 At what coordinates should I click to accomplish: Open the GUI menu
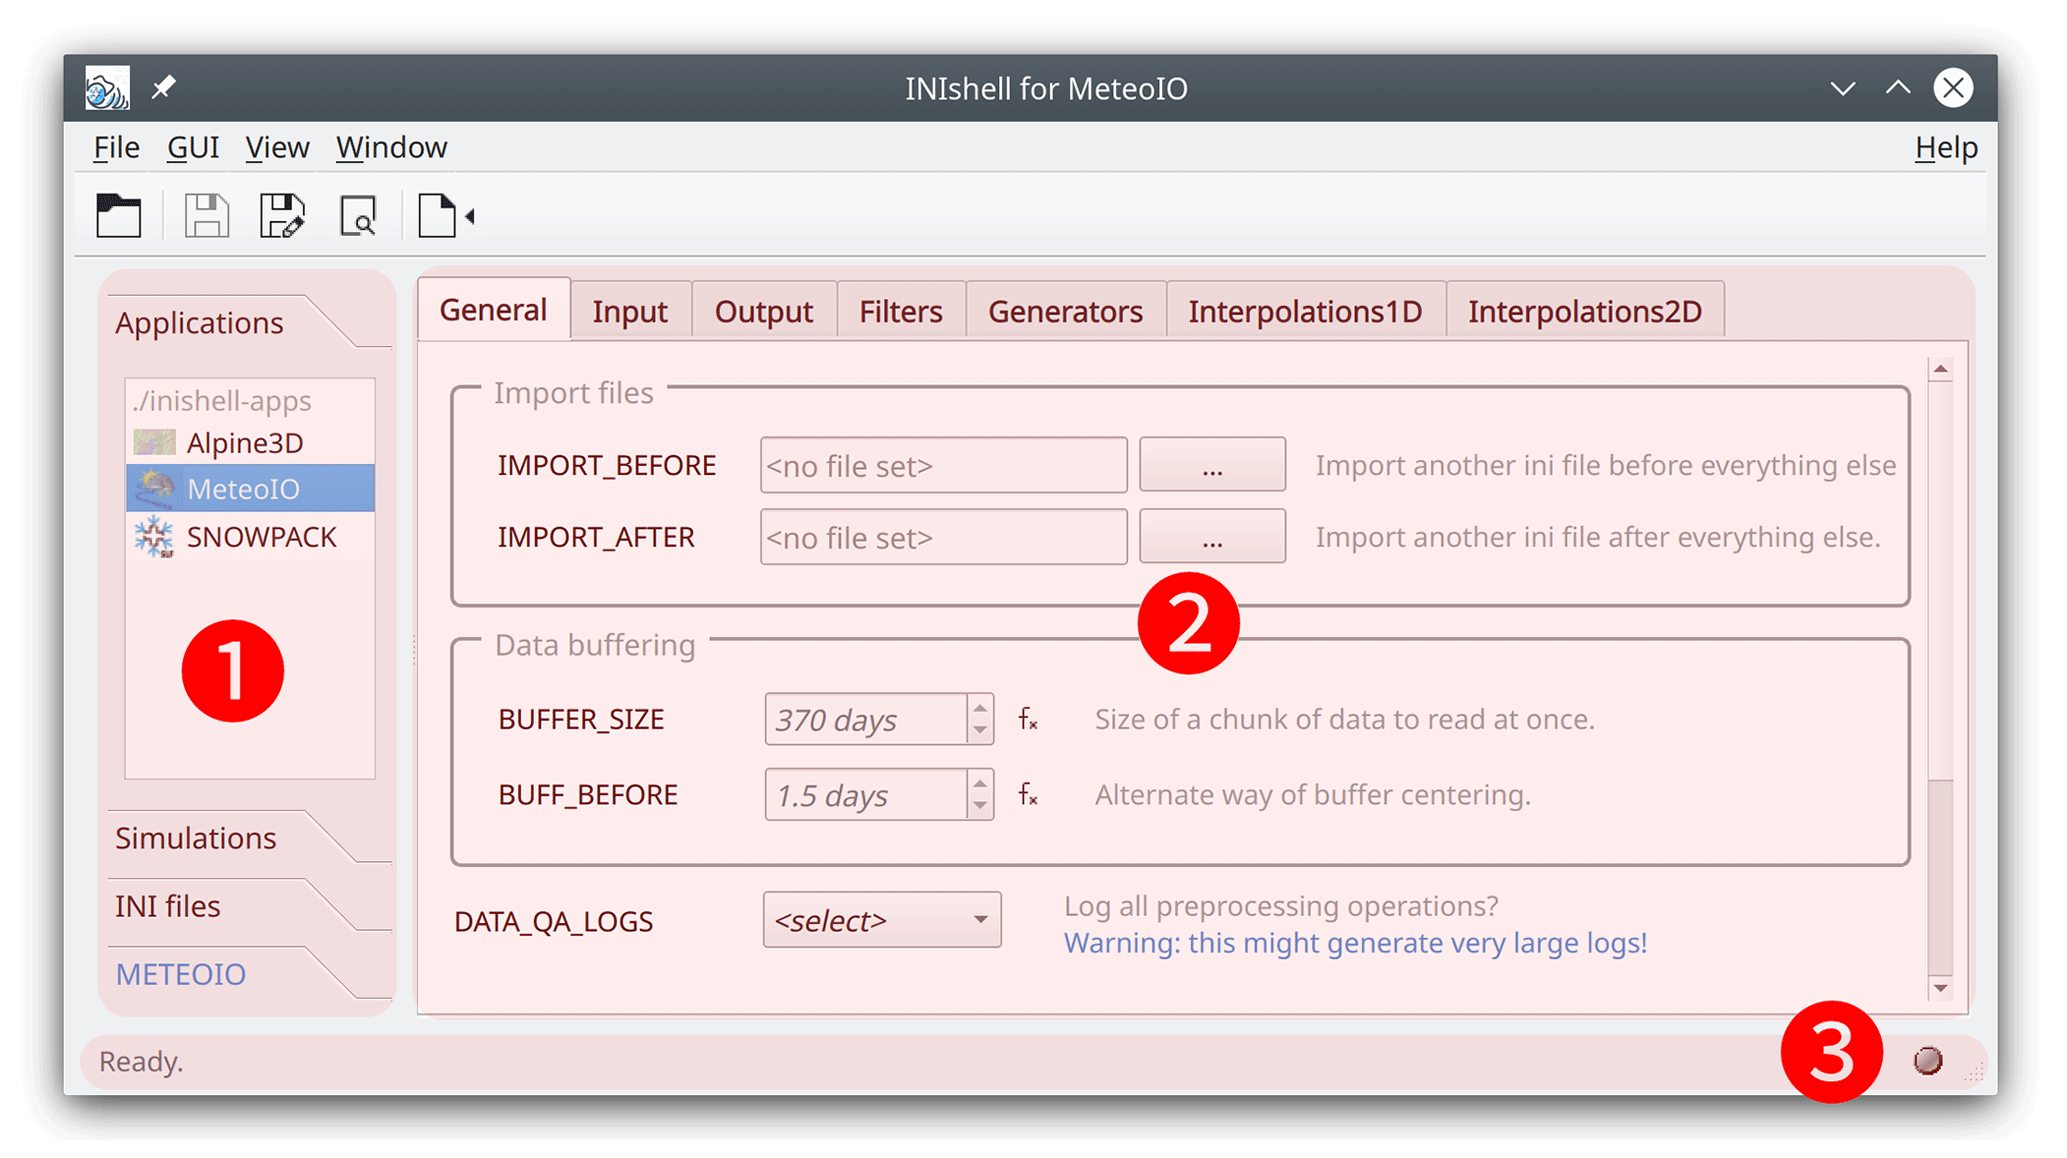192,147
